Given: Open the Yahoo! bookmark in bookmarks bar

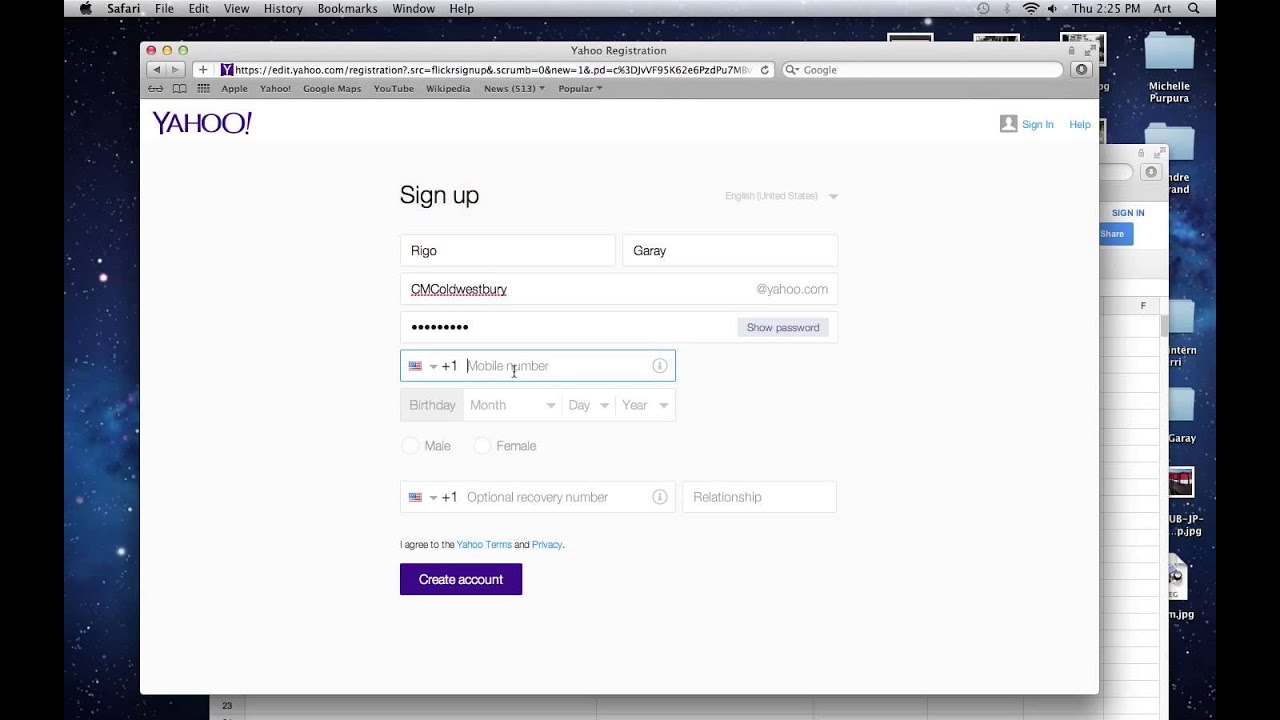Looking at the screenshot, I should (x=275, y=88).
